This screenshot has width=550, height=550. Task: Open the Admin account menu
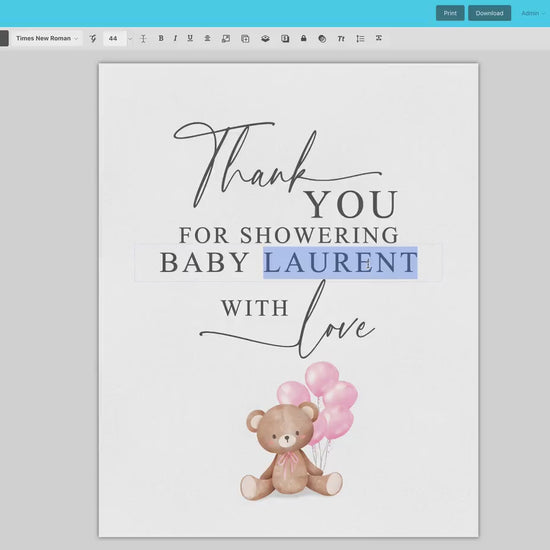[532, 13]
